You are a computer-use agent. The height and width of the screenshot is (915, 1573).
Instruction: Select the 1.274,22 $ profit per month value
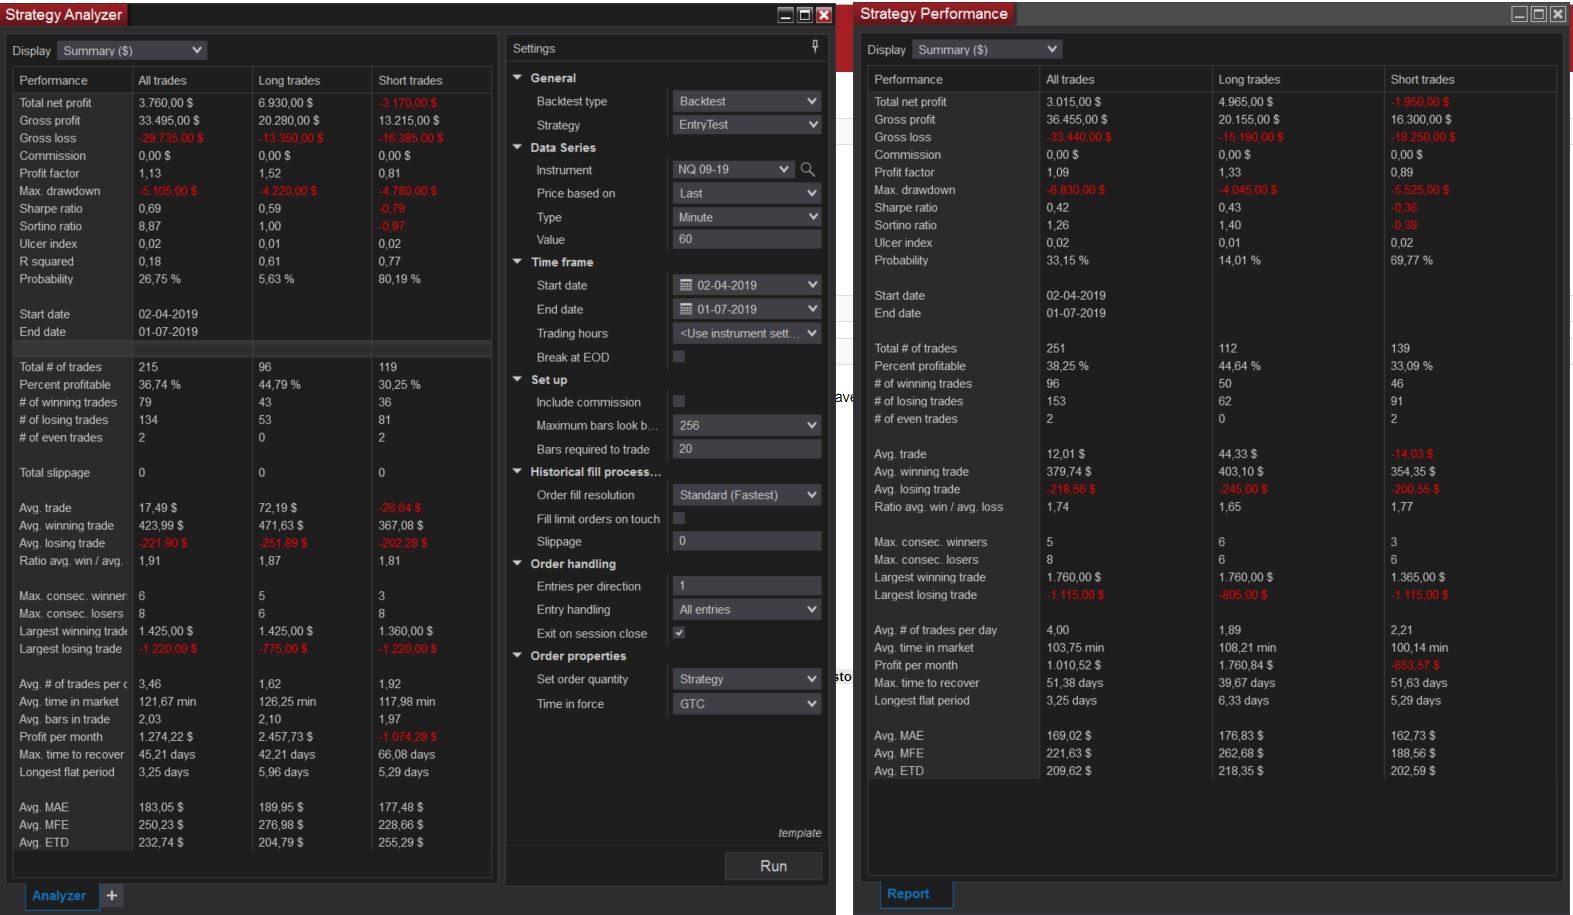166,737
